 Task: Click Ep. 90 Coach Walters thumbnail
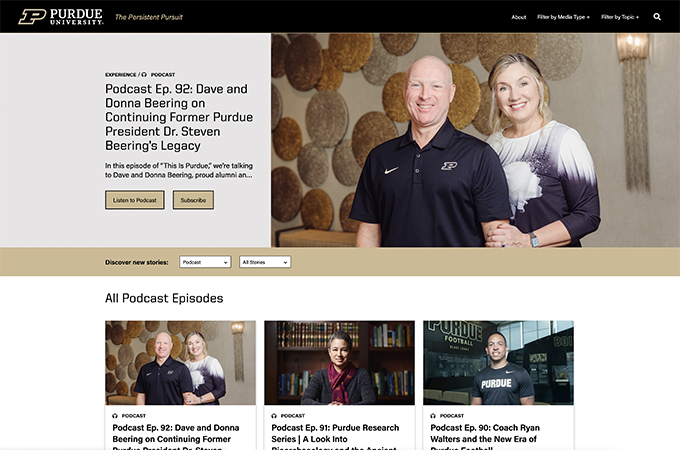pos(498,363)
